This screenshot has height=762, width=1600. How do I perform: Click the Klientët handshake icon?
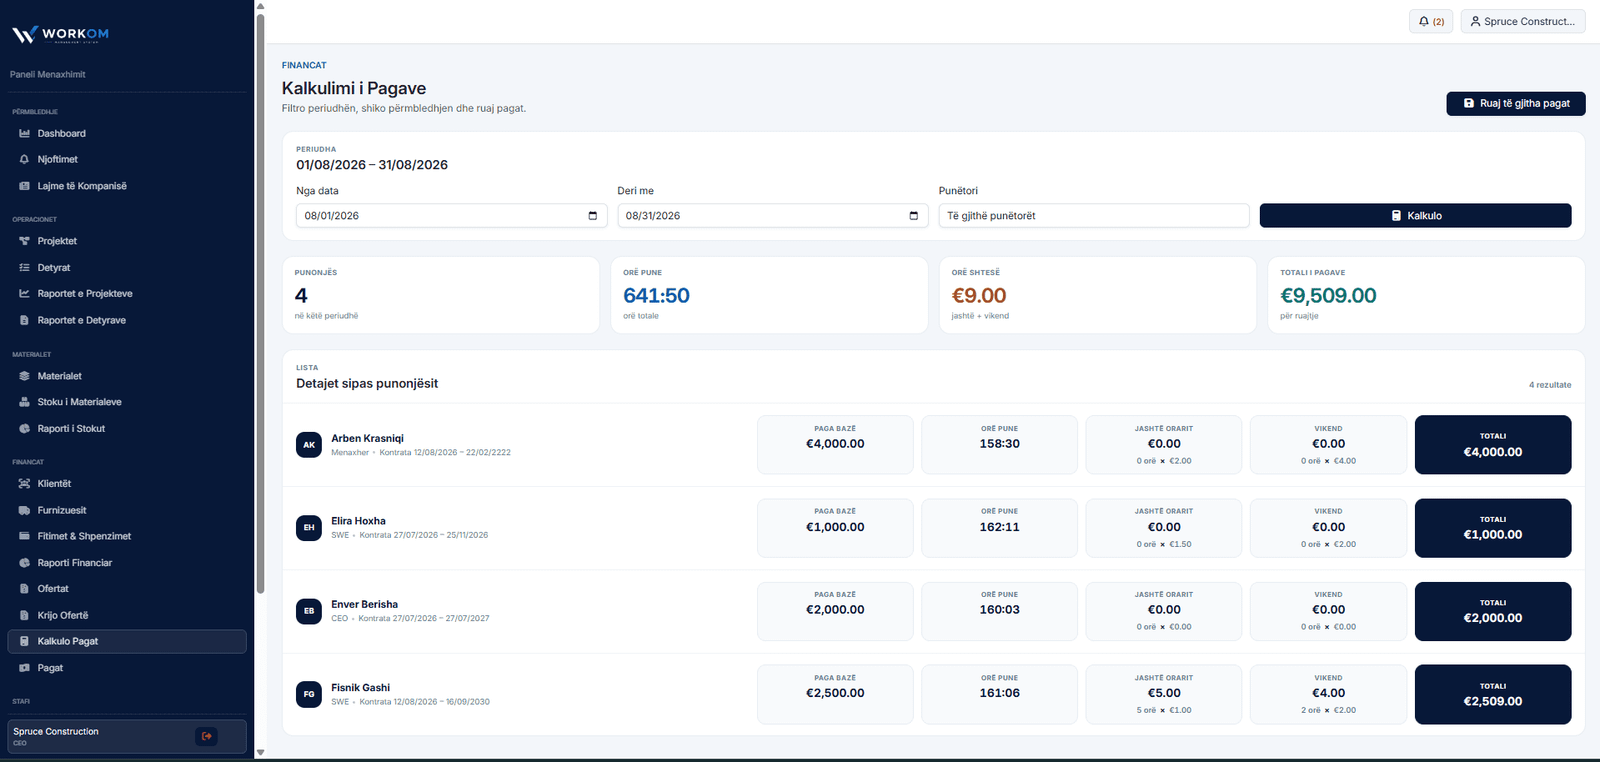pyautogui.click(x=24, y=484)
